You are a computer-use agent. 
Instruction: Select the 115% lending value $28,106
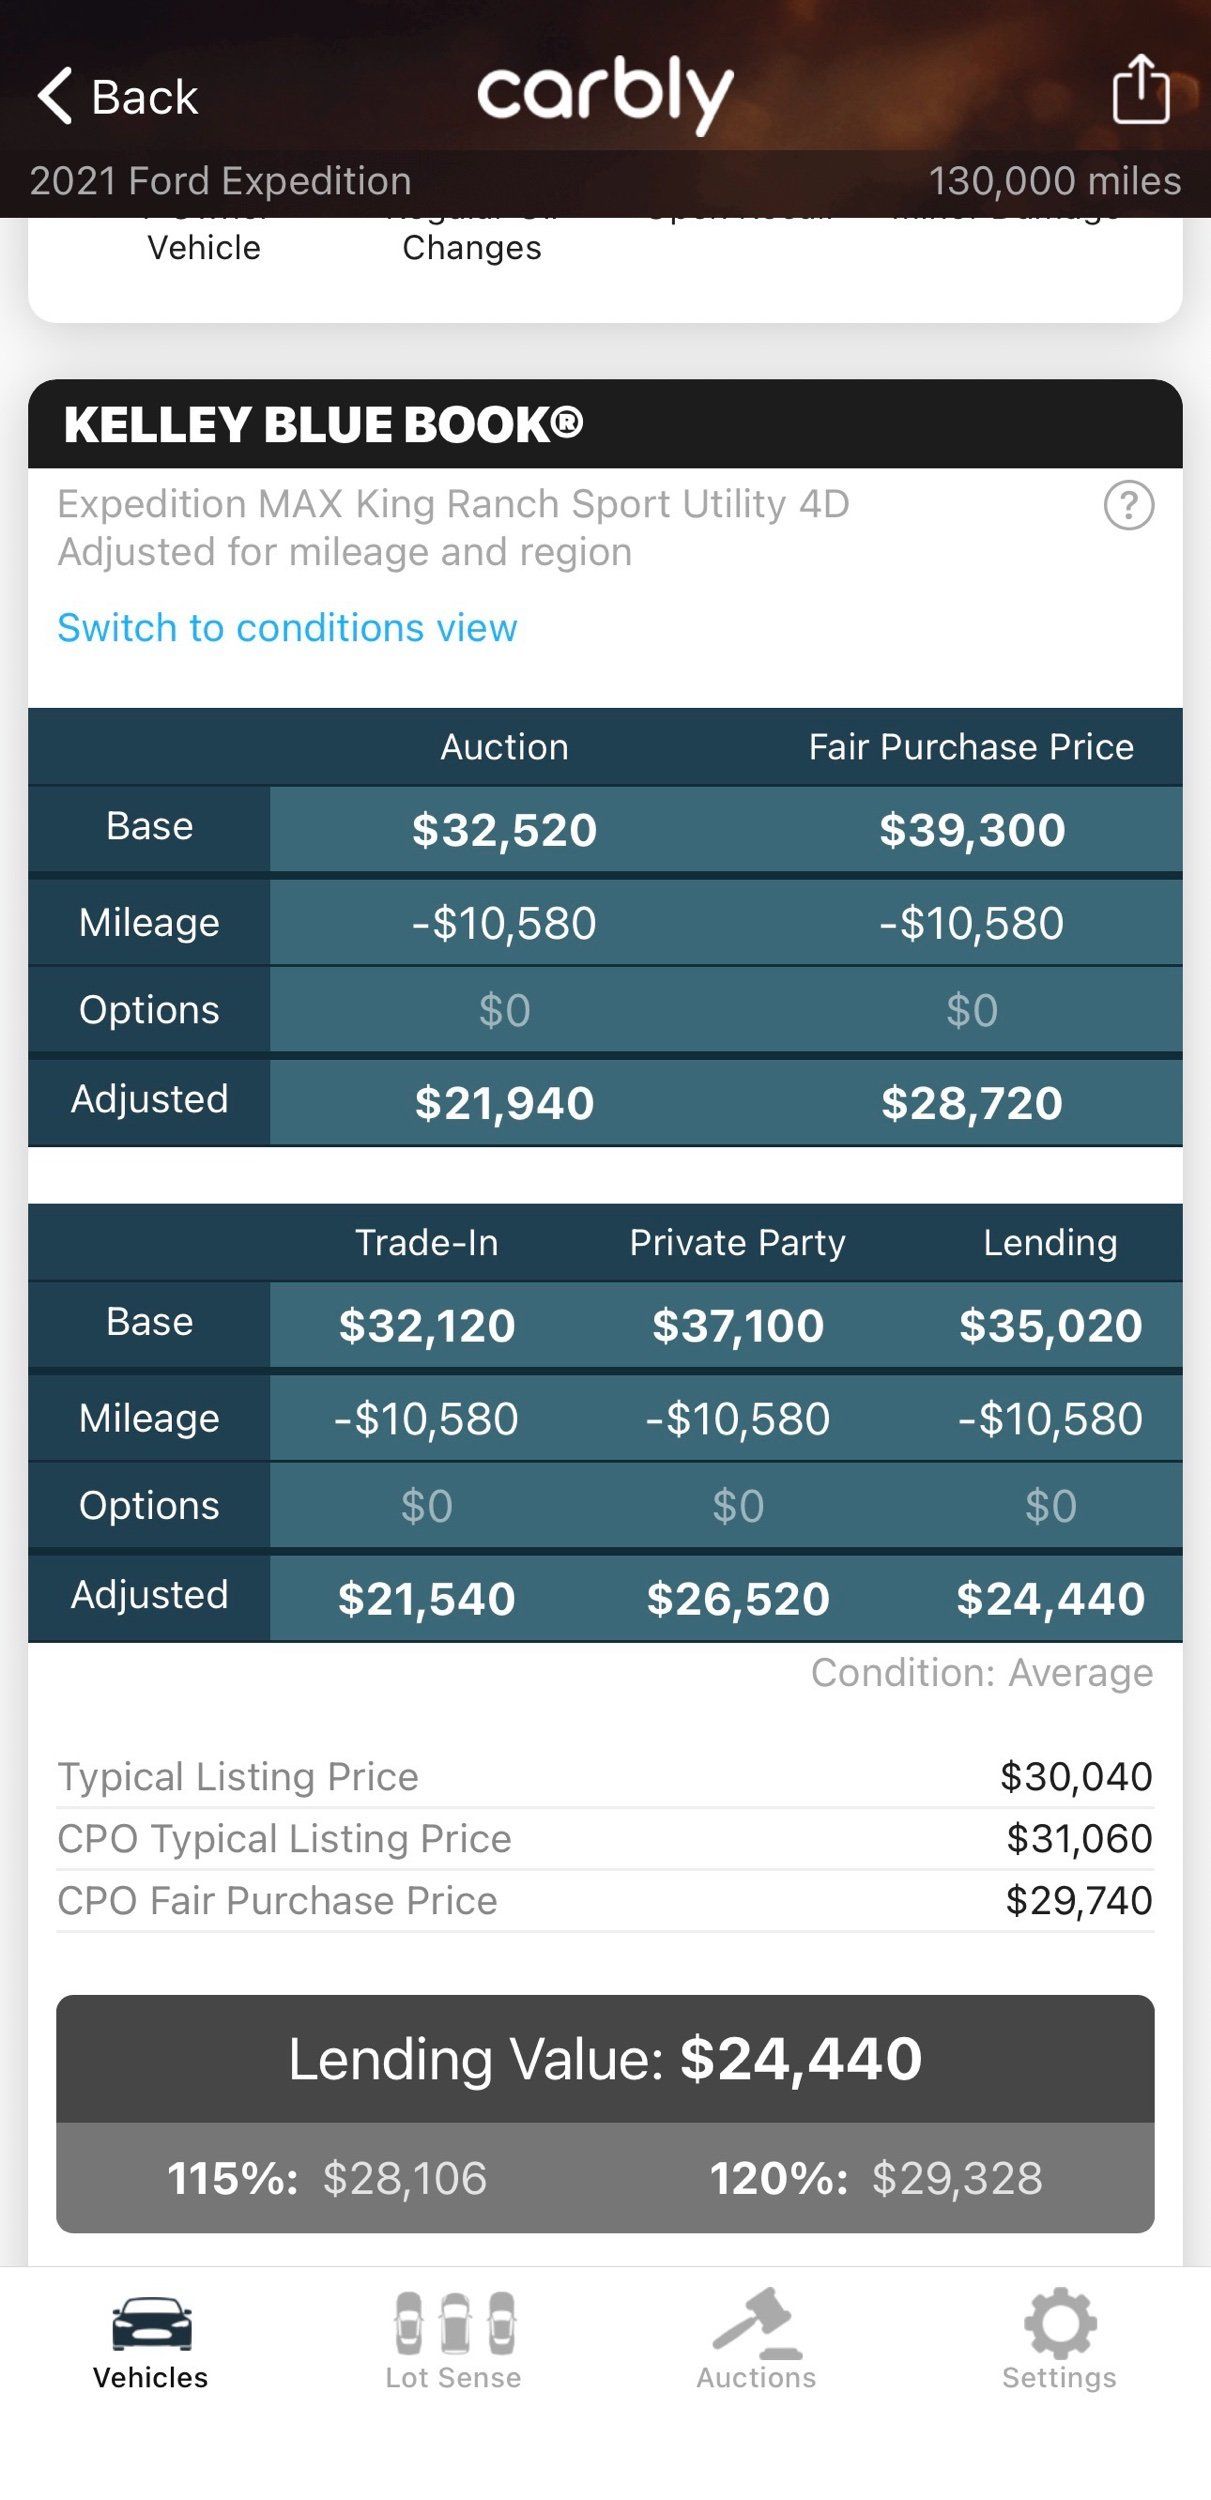[x=327, y=2177]
